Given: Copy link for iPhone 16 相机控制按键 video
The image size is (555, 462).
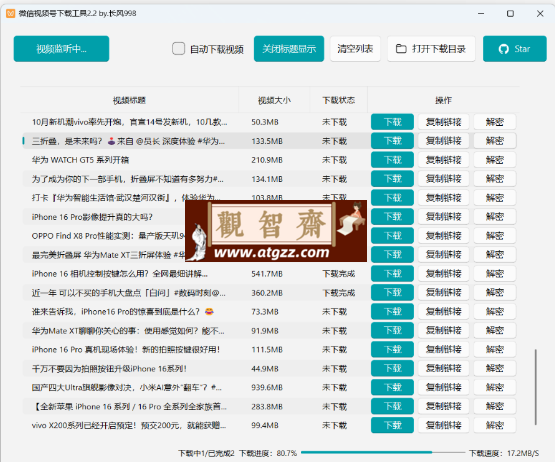Looking at the screenshot, I should tap(444, 274).
